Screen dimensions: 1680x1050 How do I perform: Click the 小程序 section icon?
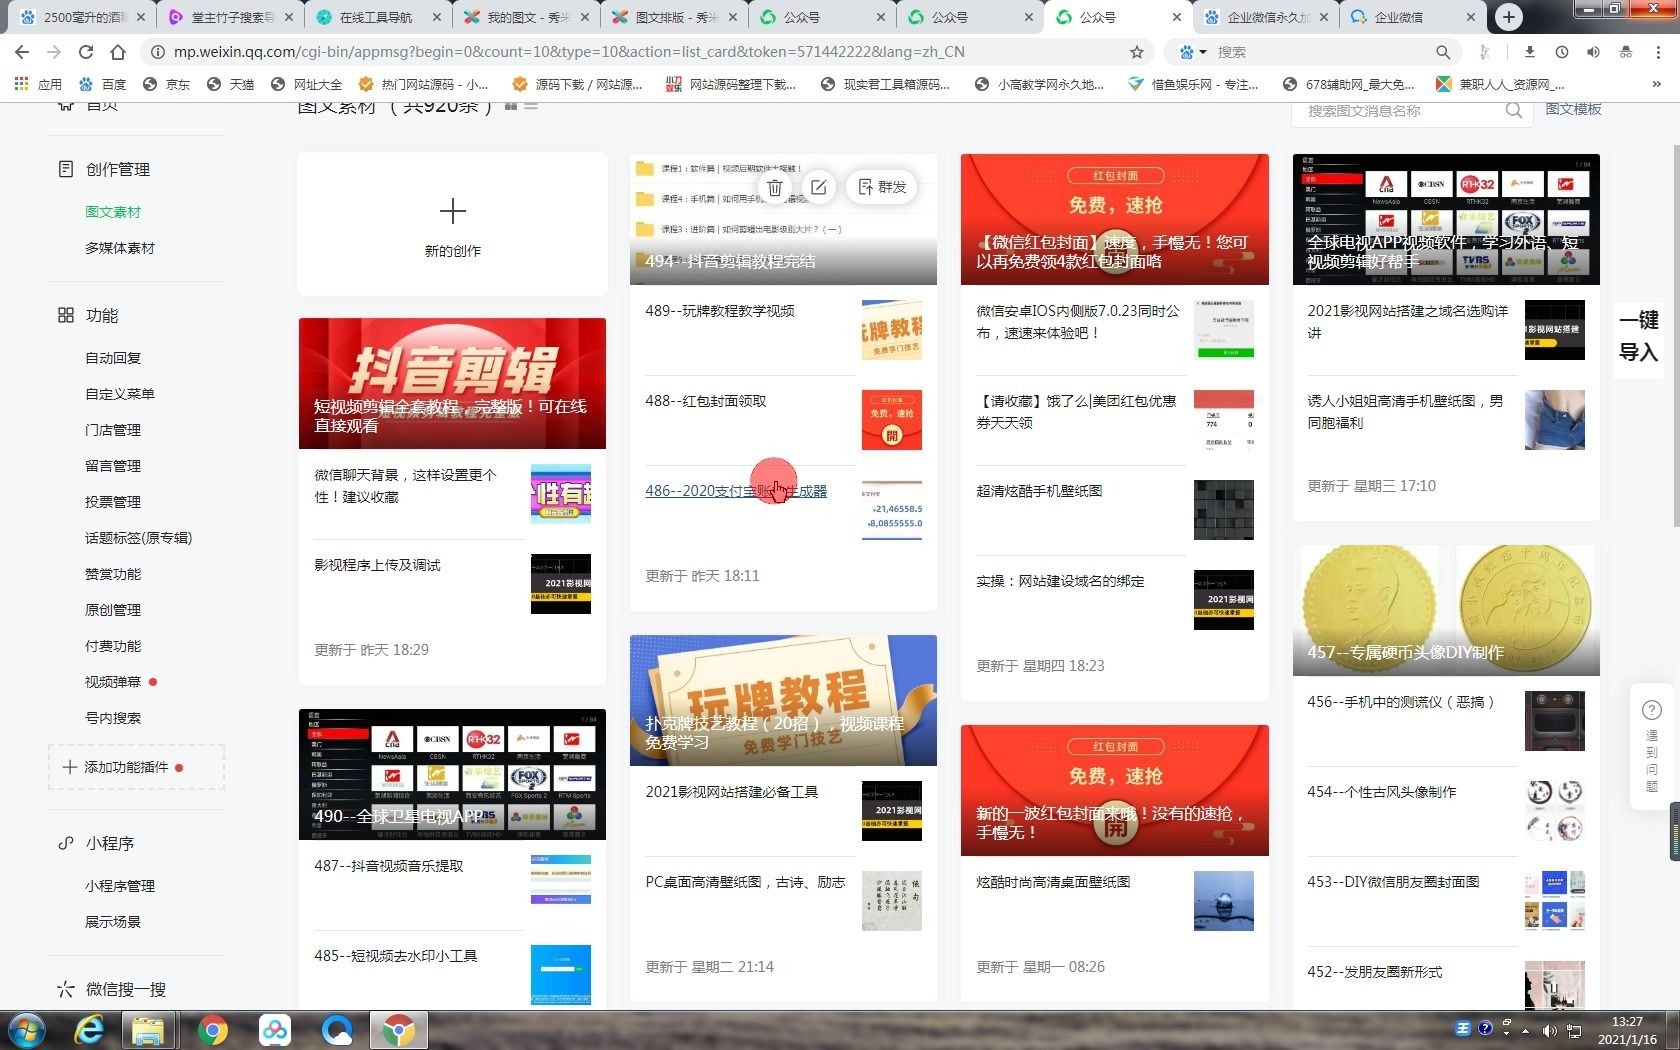(x=66, y=843)
